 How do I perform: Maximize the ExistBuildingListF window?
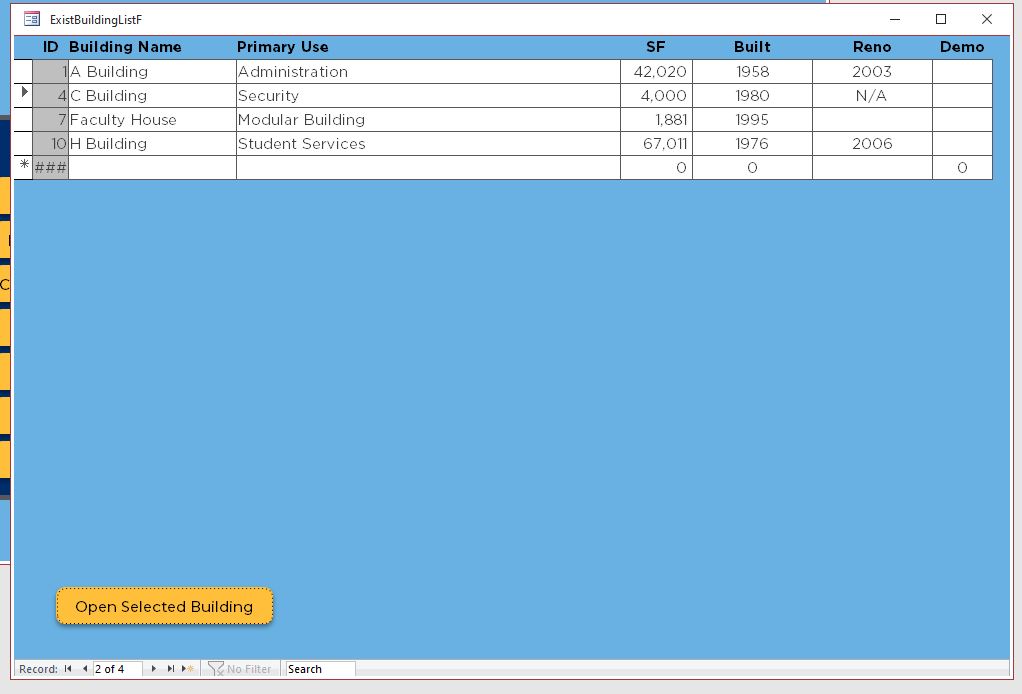coord(940,19)
